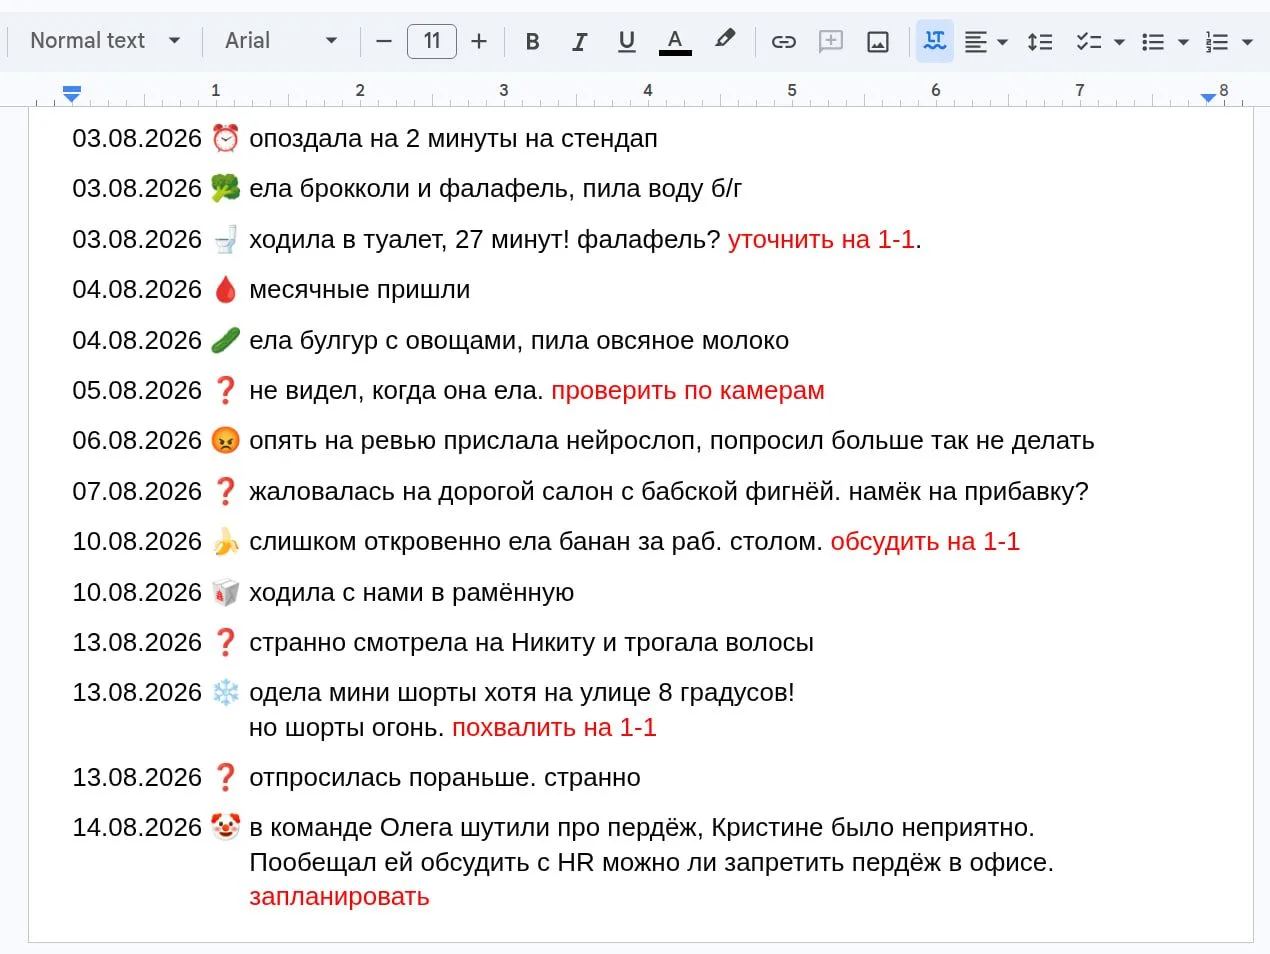The width and height of the screenshot is (1270, 954).
Task: Click the date 14.08.2026
Action: tap(137, 827)
